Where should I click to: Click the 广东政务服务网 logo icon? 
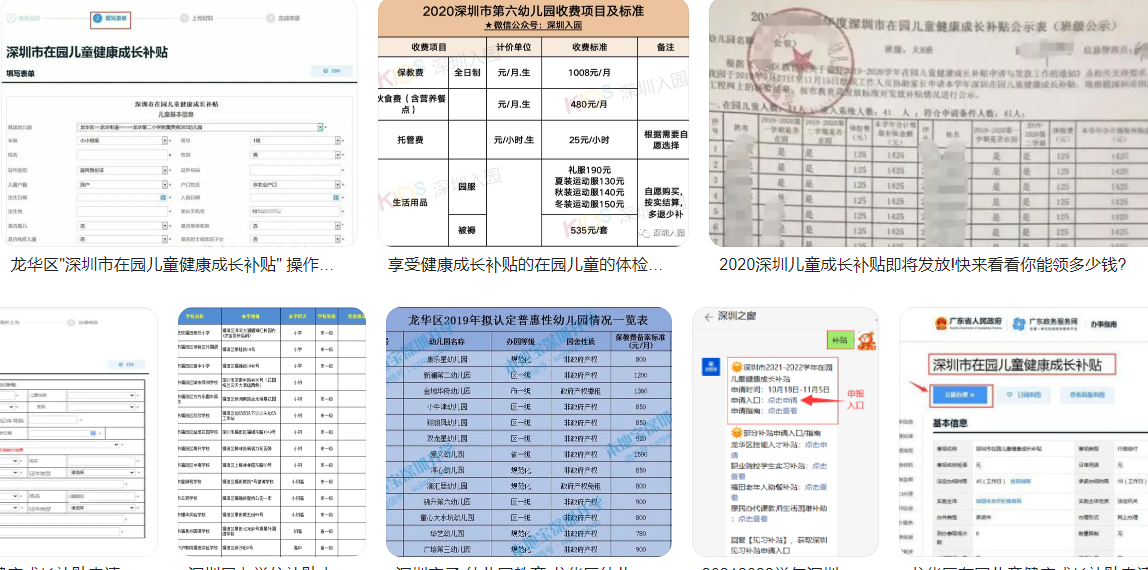(1018, 324)
